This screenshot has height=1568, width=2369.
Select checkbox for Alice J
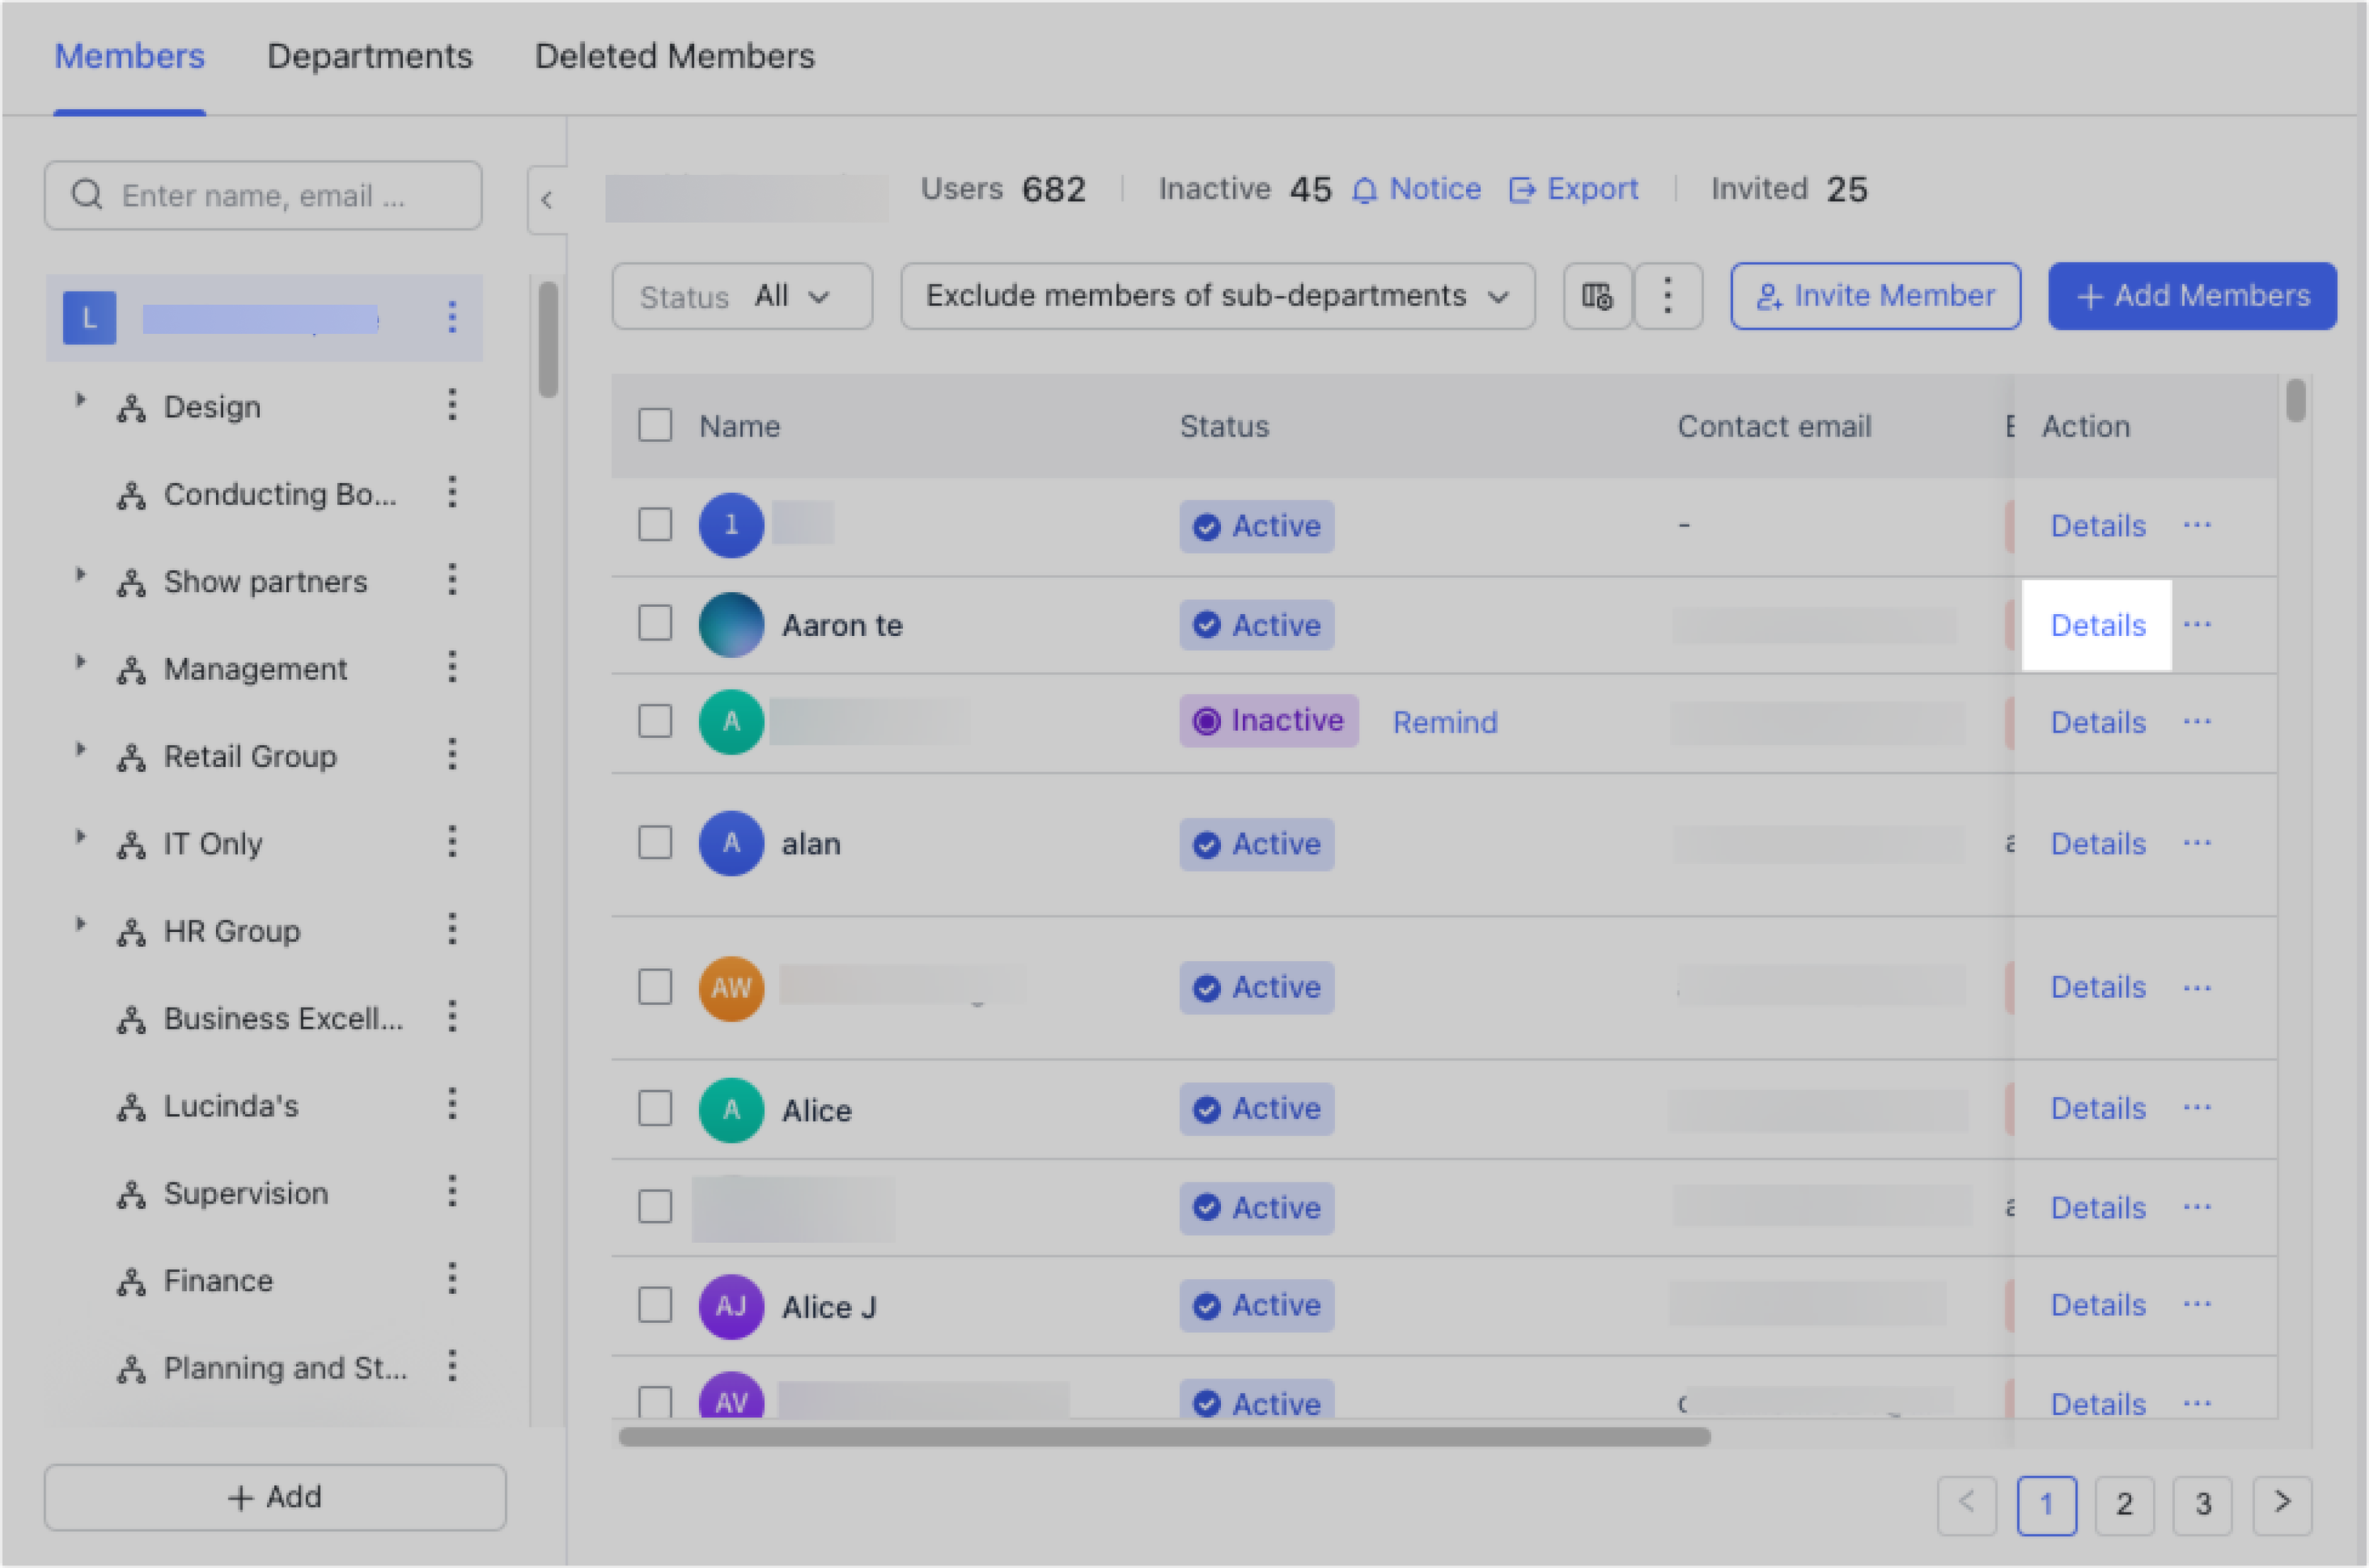(x=655, y=1304)
